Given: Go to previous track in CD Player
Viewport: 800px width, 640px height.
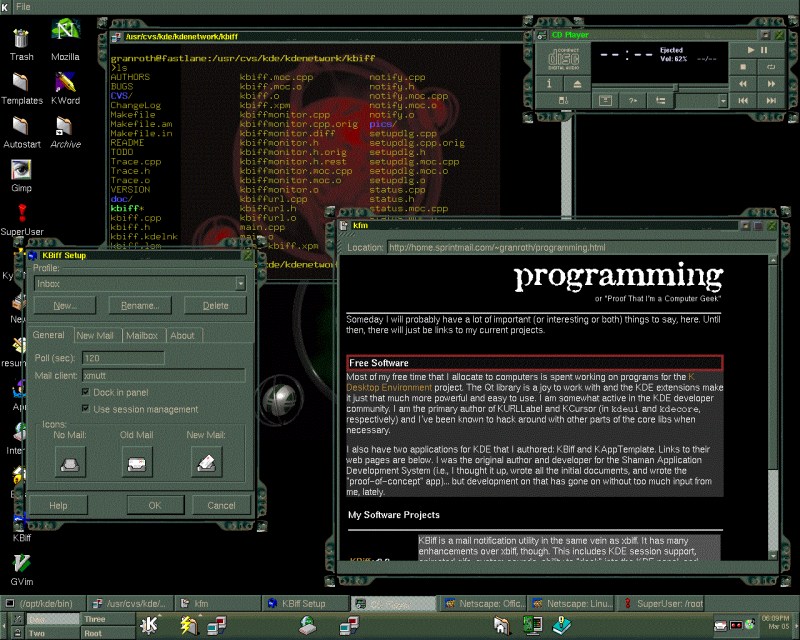Looking at the screenshot, I should click(x=743, y=101).
